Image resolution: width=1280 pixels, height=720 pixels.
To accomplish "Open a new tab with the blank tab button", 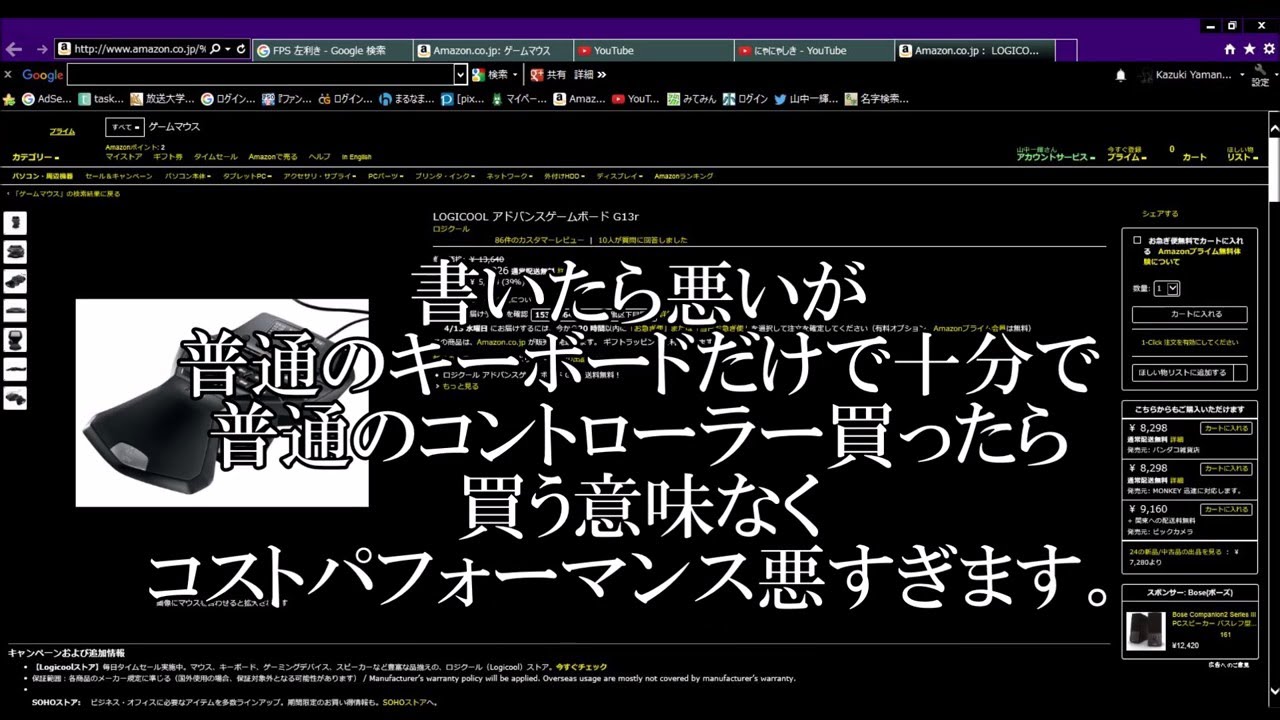I will tap(1066, 50).
